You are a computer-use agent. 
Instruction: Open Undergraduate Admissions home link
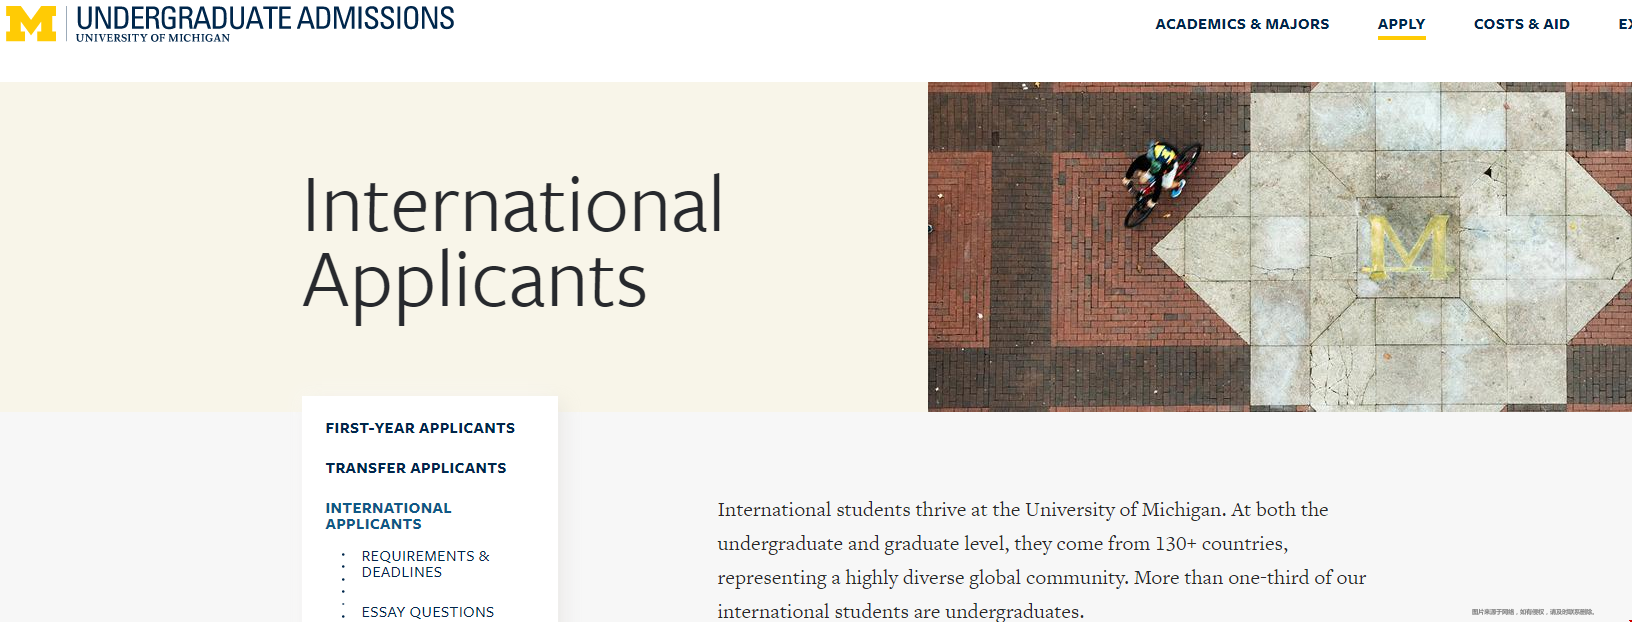265,18
